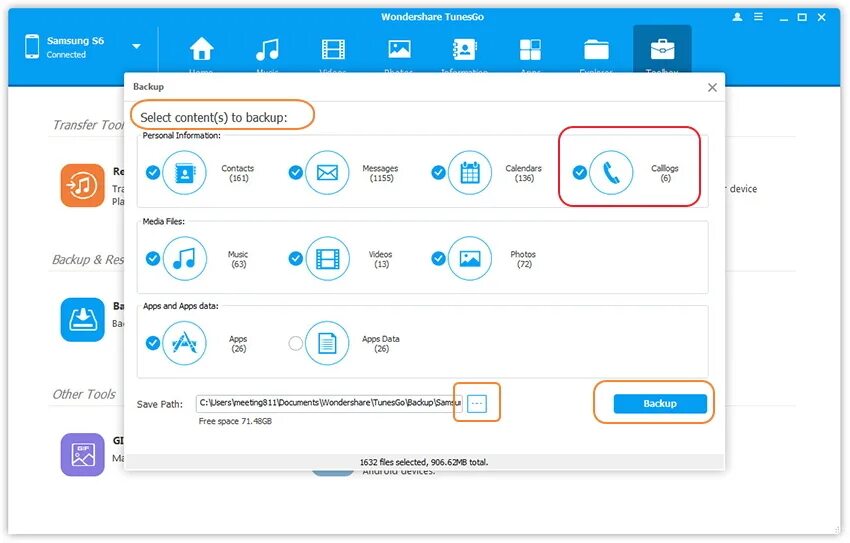Uncheck the Calllogs backup checkbox
The height and width of the screenshot is (543, 850).
579,172
